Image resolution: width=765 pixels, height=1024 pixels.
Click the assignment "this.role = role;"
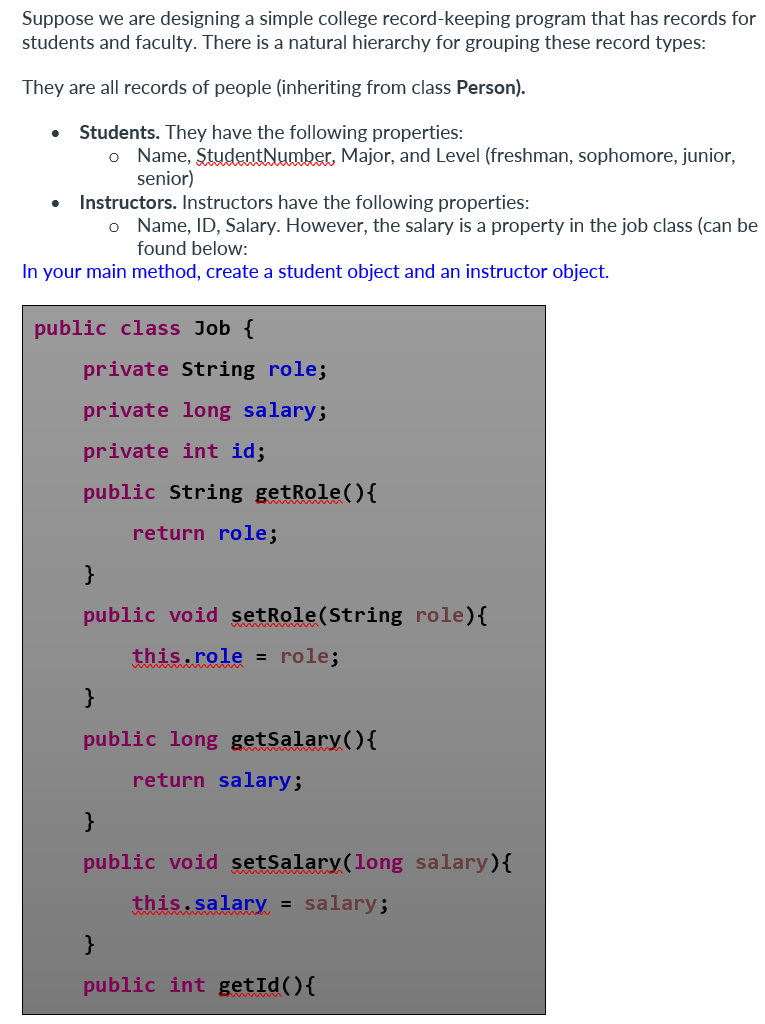236,656
